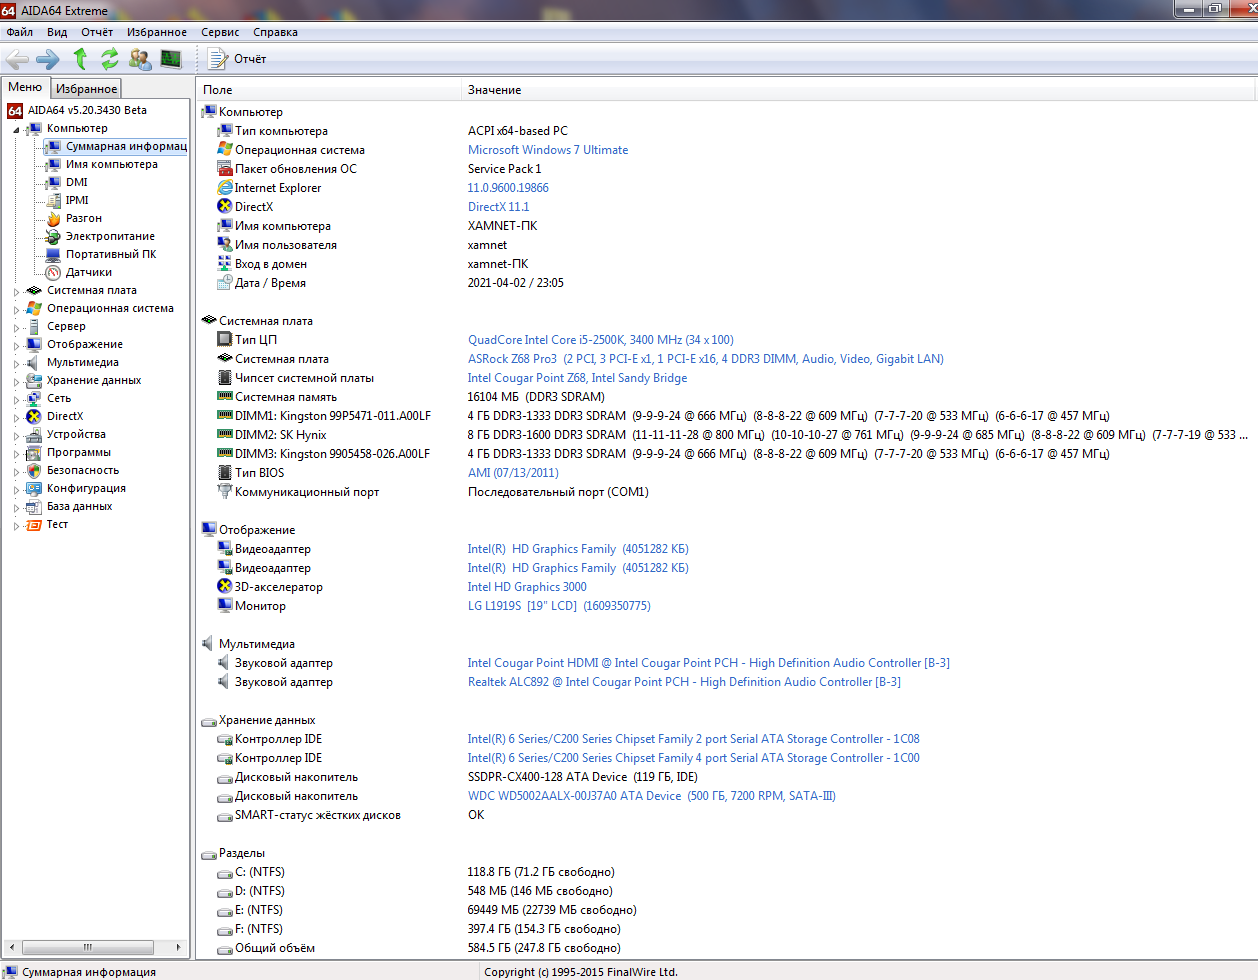Open the DirectX 11.1 link

[x=498, y=207]
